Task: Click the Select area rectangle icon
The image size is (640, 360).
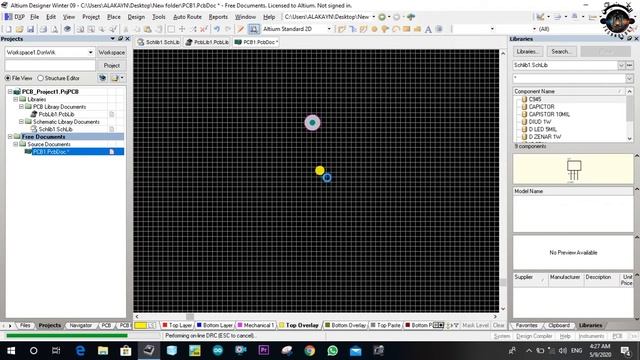Action: 171,29
